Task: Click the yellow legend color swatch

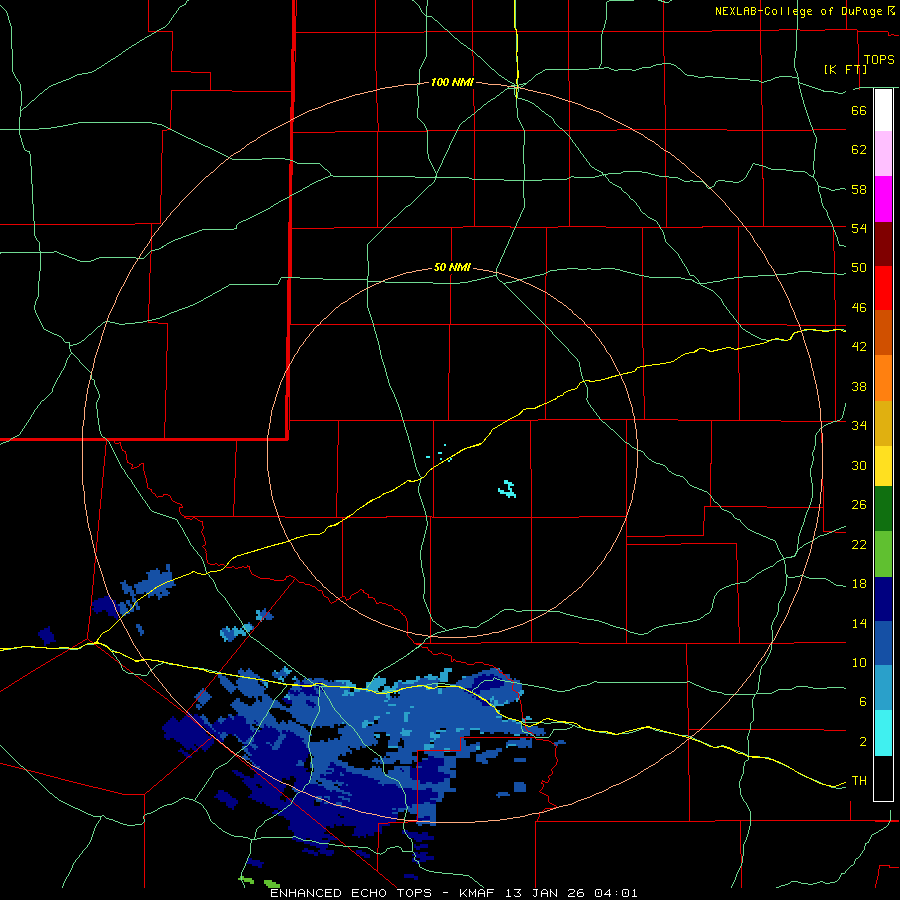Action: 883,466
